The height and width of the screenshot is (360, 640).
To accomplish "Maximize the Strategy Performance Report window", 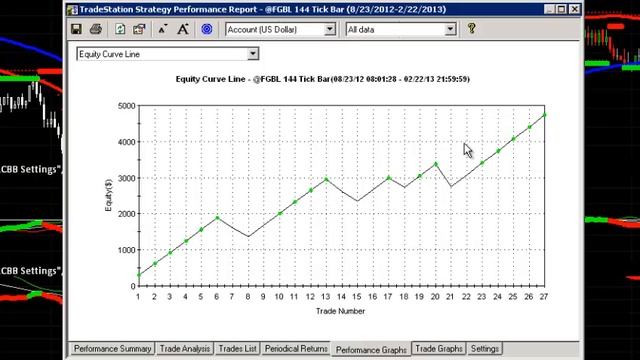I will click(x=562, y=9).
